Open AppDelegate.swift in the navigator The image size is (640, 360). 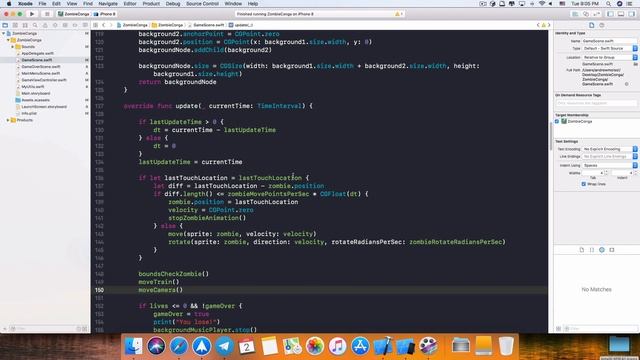(x=37, y=53)
